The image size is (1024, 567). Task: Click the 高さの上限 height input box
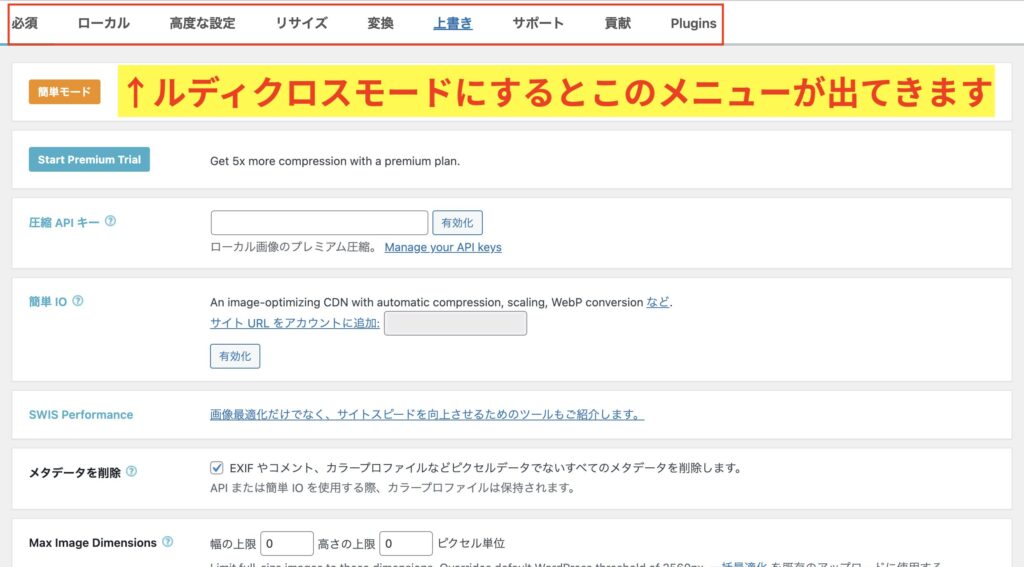(405, 543)
